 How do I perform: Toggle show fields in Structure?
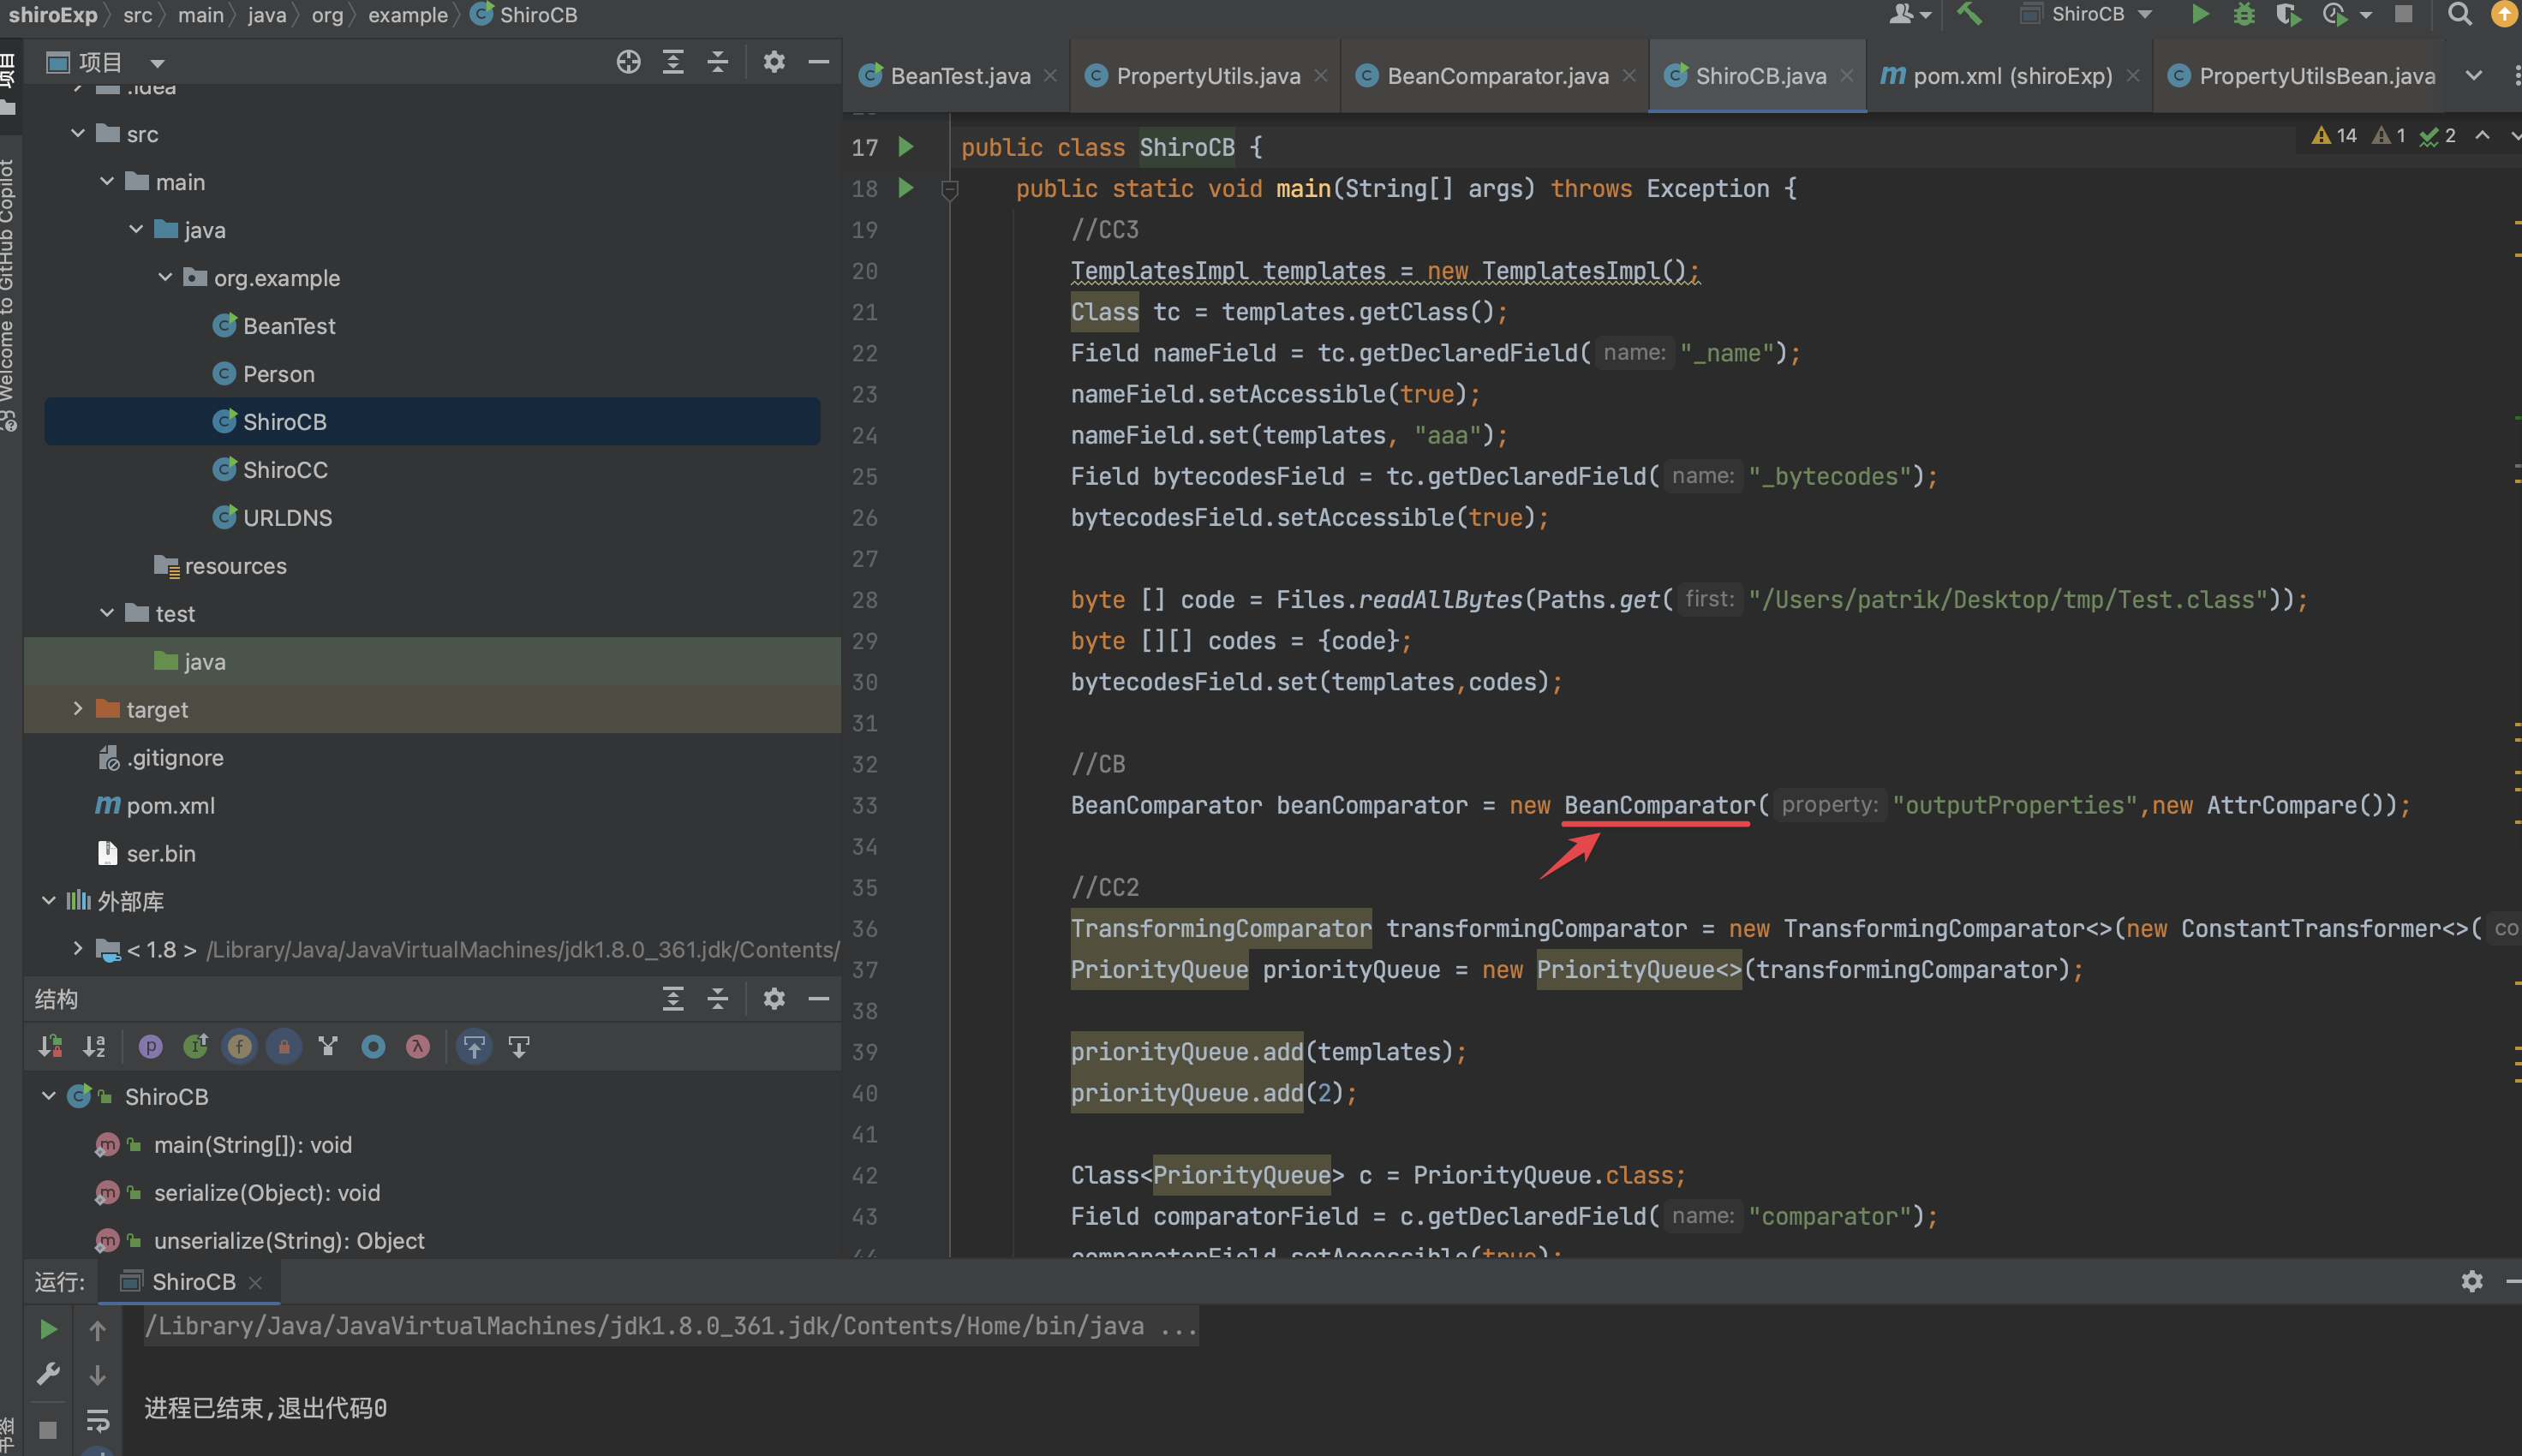click(x=239, y=1046)
